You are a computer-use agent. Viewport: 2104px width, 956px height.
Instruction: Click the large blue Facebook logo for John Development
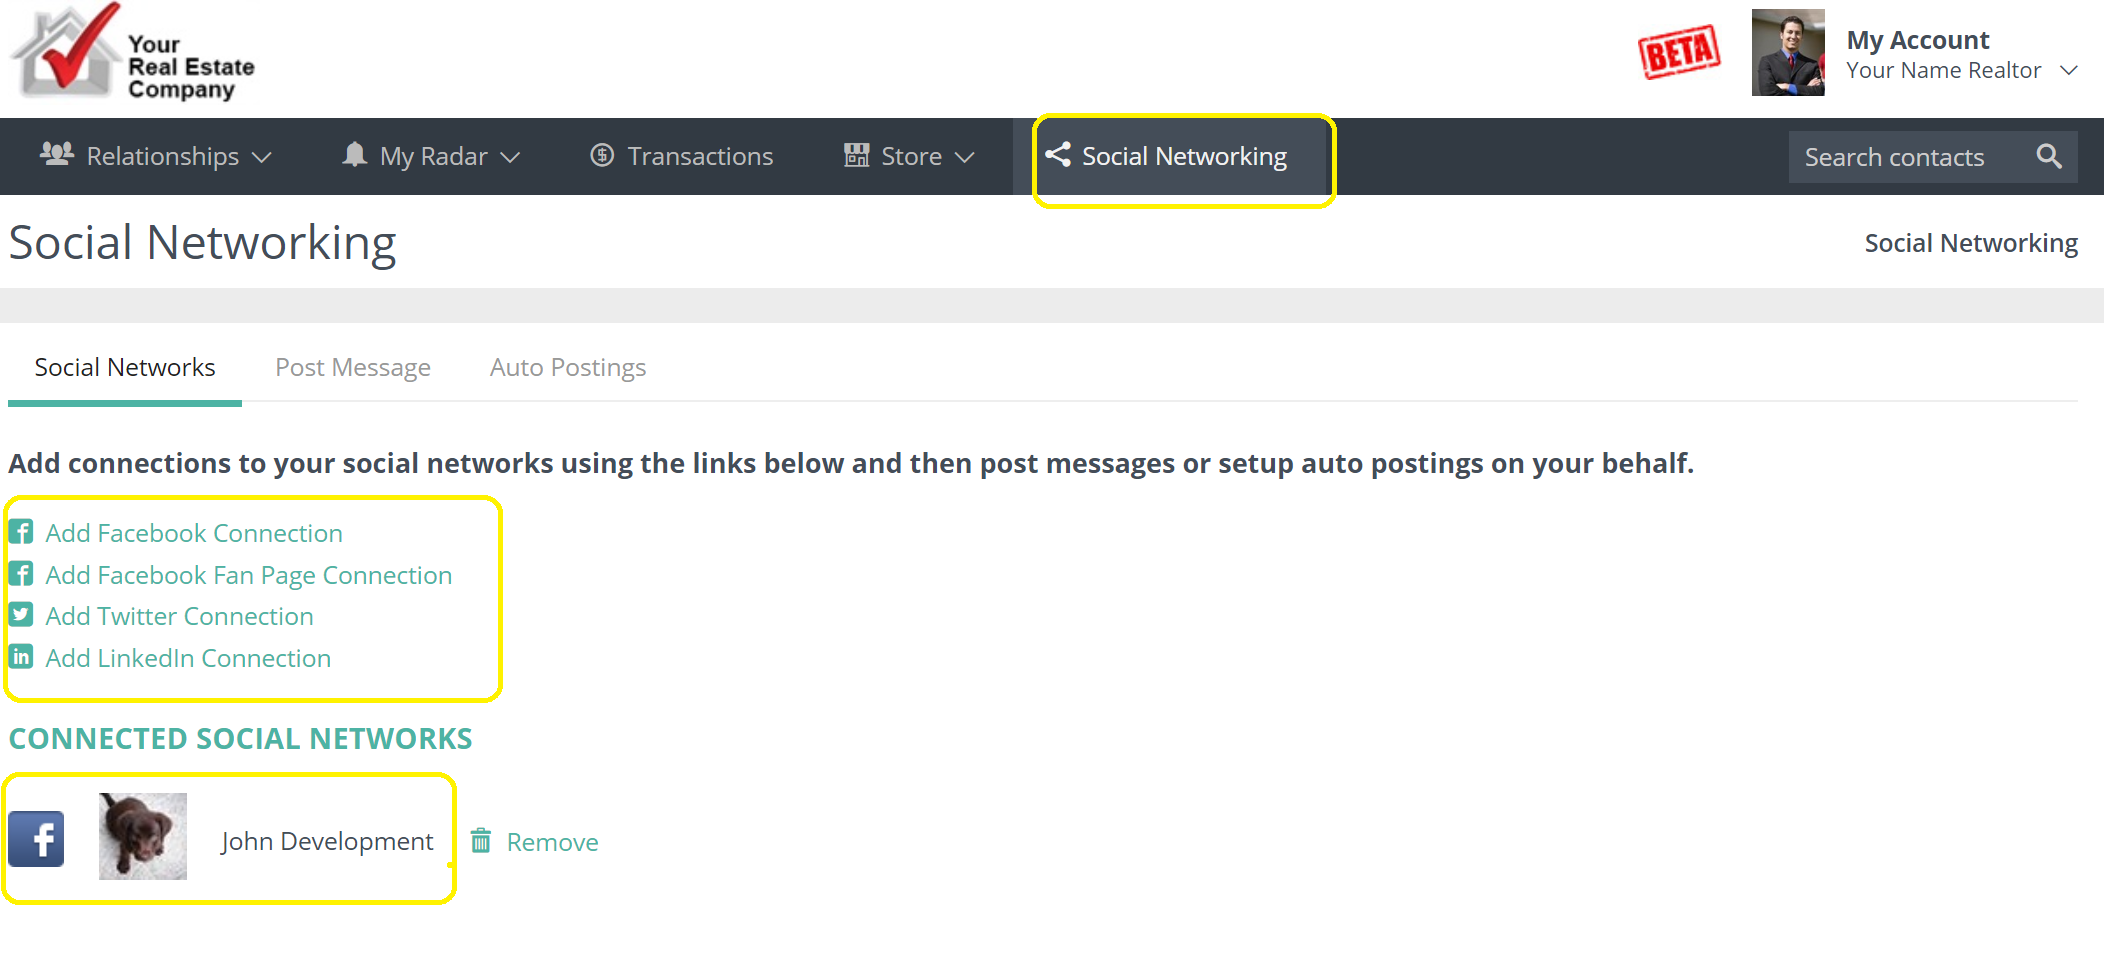37,839
